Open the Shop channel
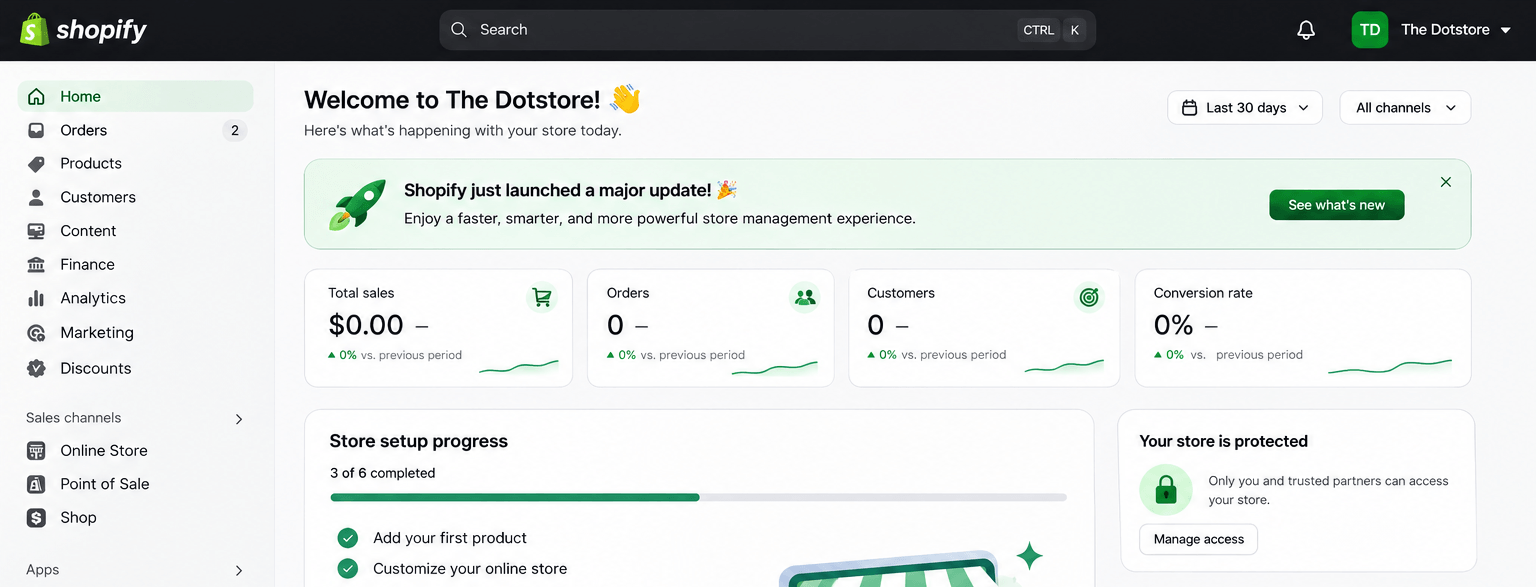The image size is (1536, 587). pos(136,518)
